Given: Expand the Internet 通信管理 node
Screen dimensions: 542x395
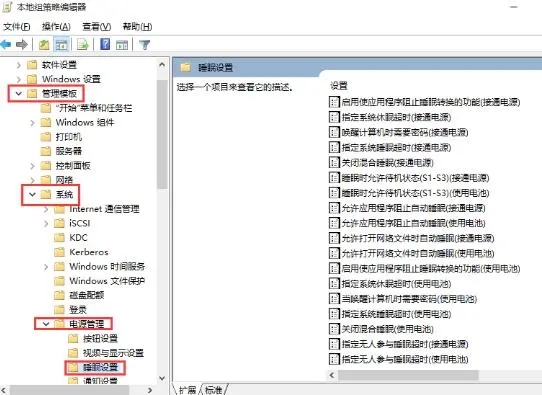Looking at the screenshot, I should pyautogui.click(x=46, y=209).
